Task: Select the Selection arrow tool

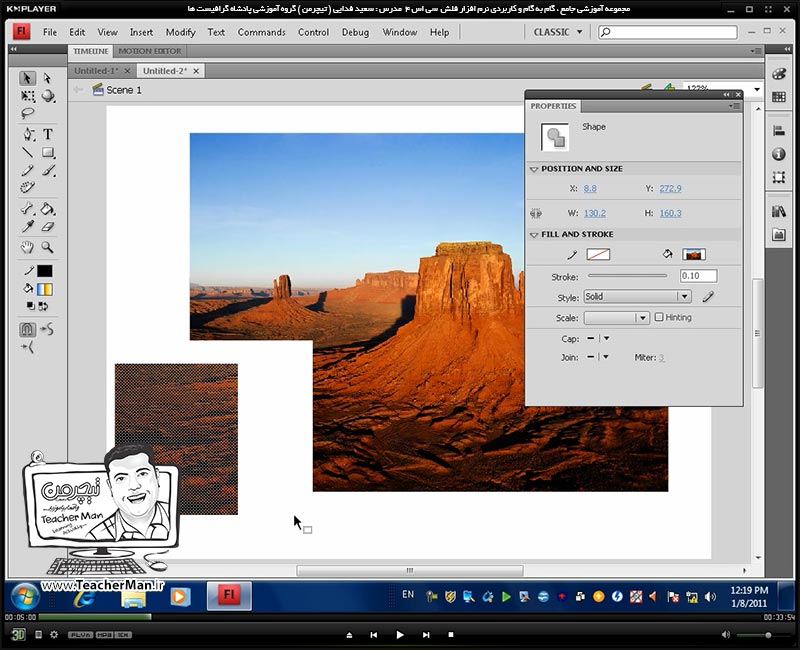Action: [28, 78]
